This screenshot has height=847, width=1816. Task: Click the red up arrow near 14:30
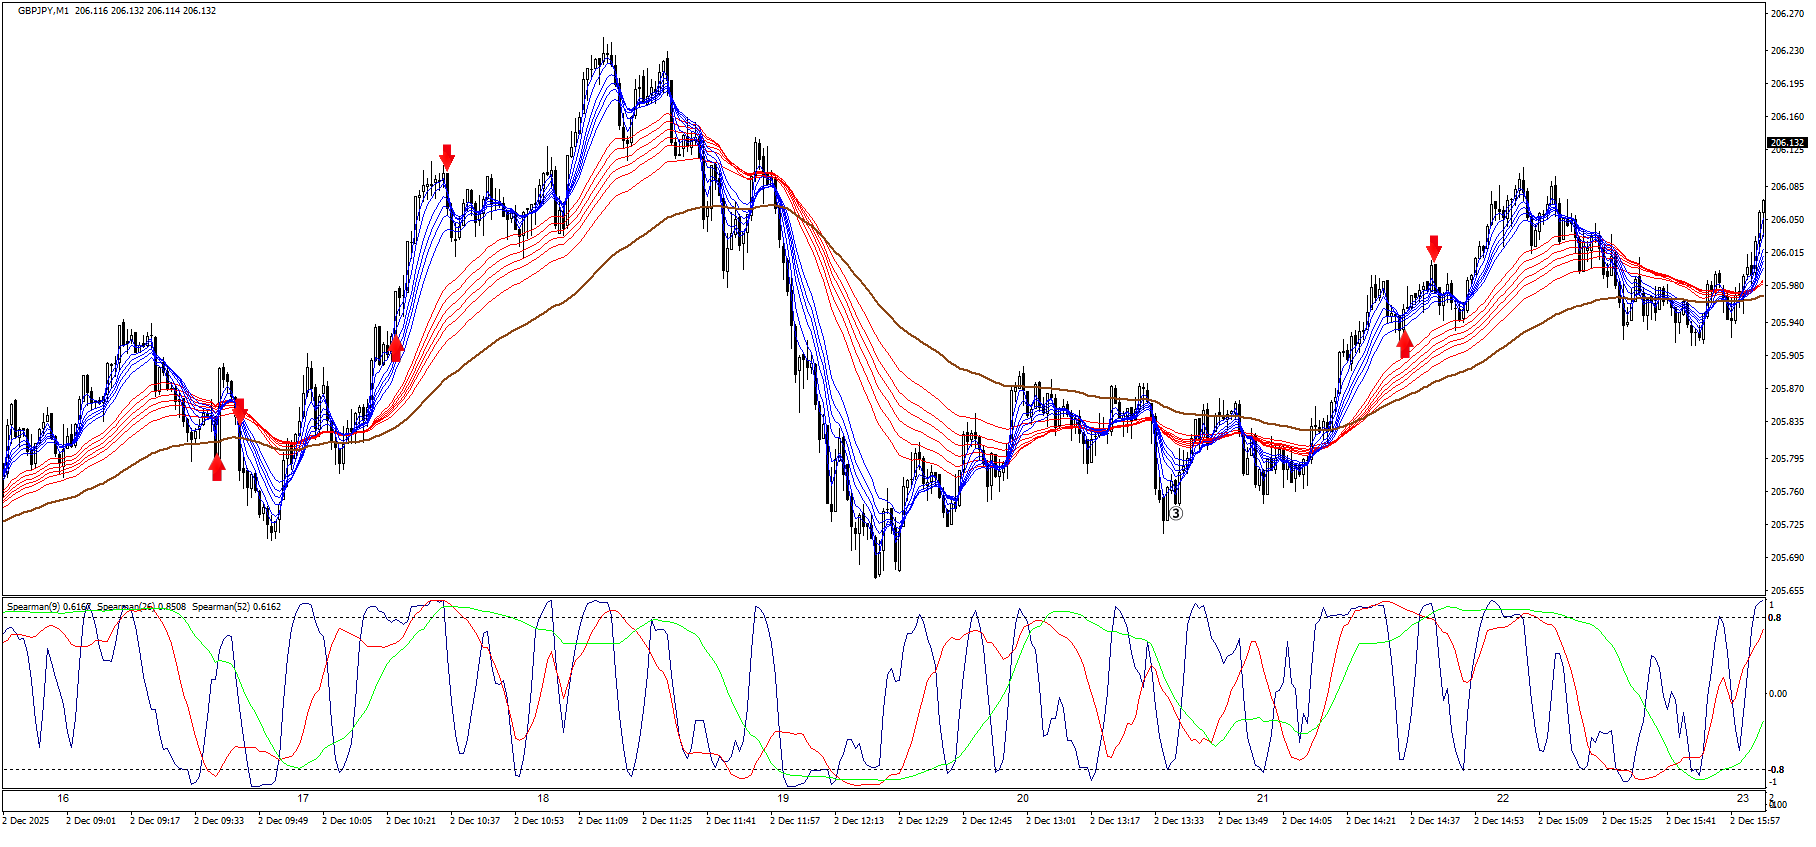coord(1405,344)
